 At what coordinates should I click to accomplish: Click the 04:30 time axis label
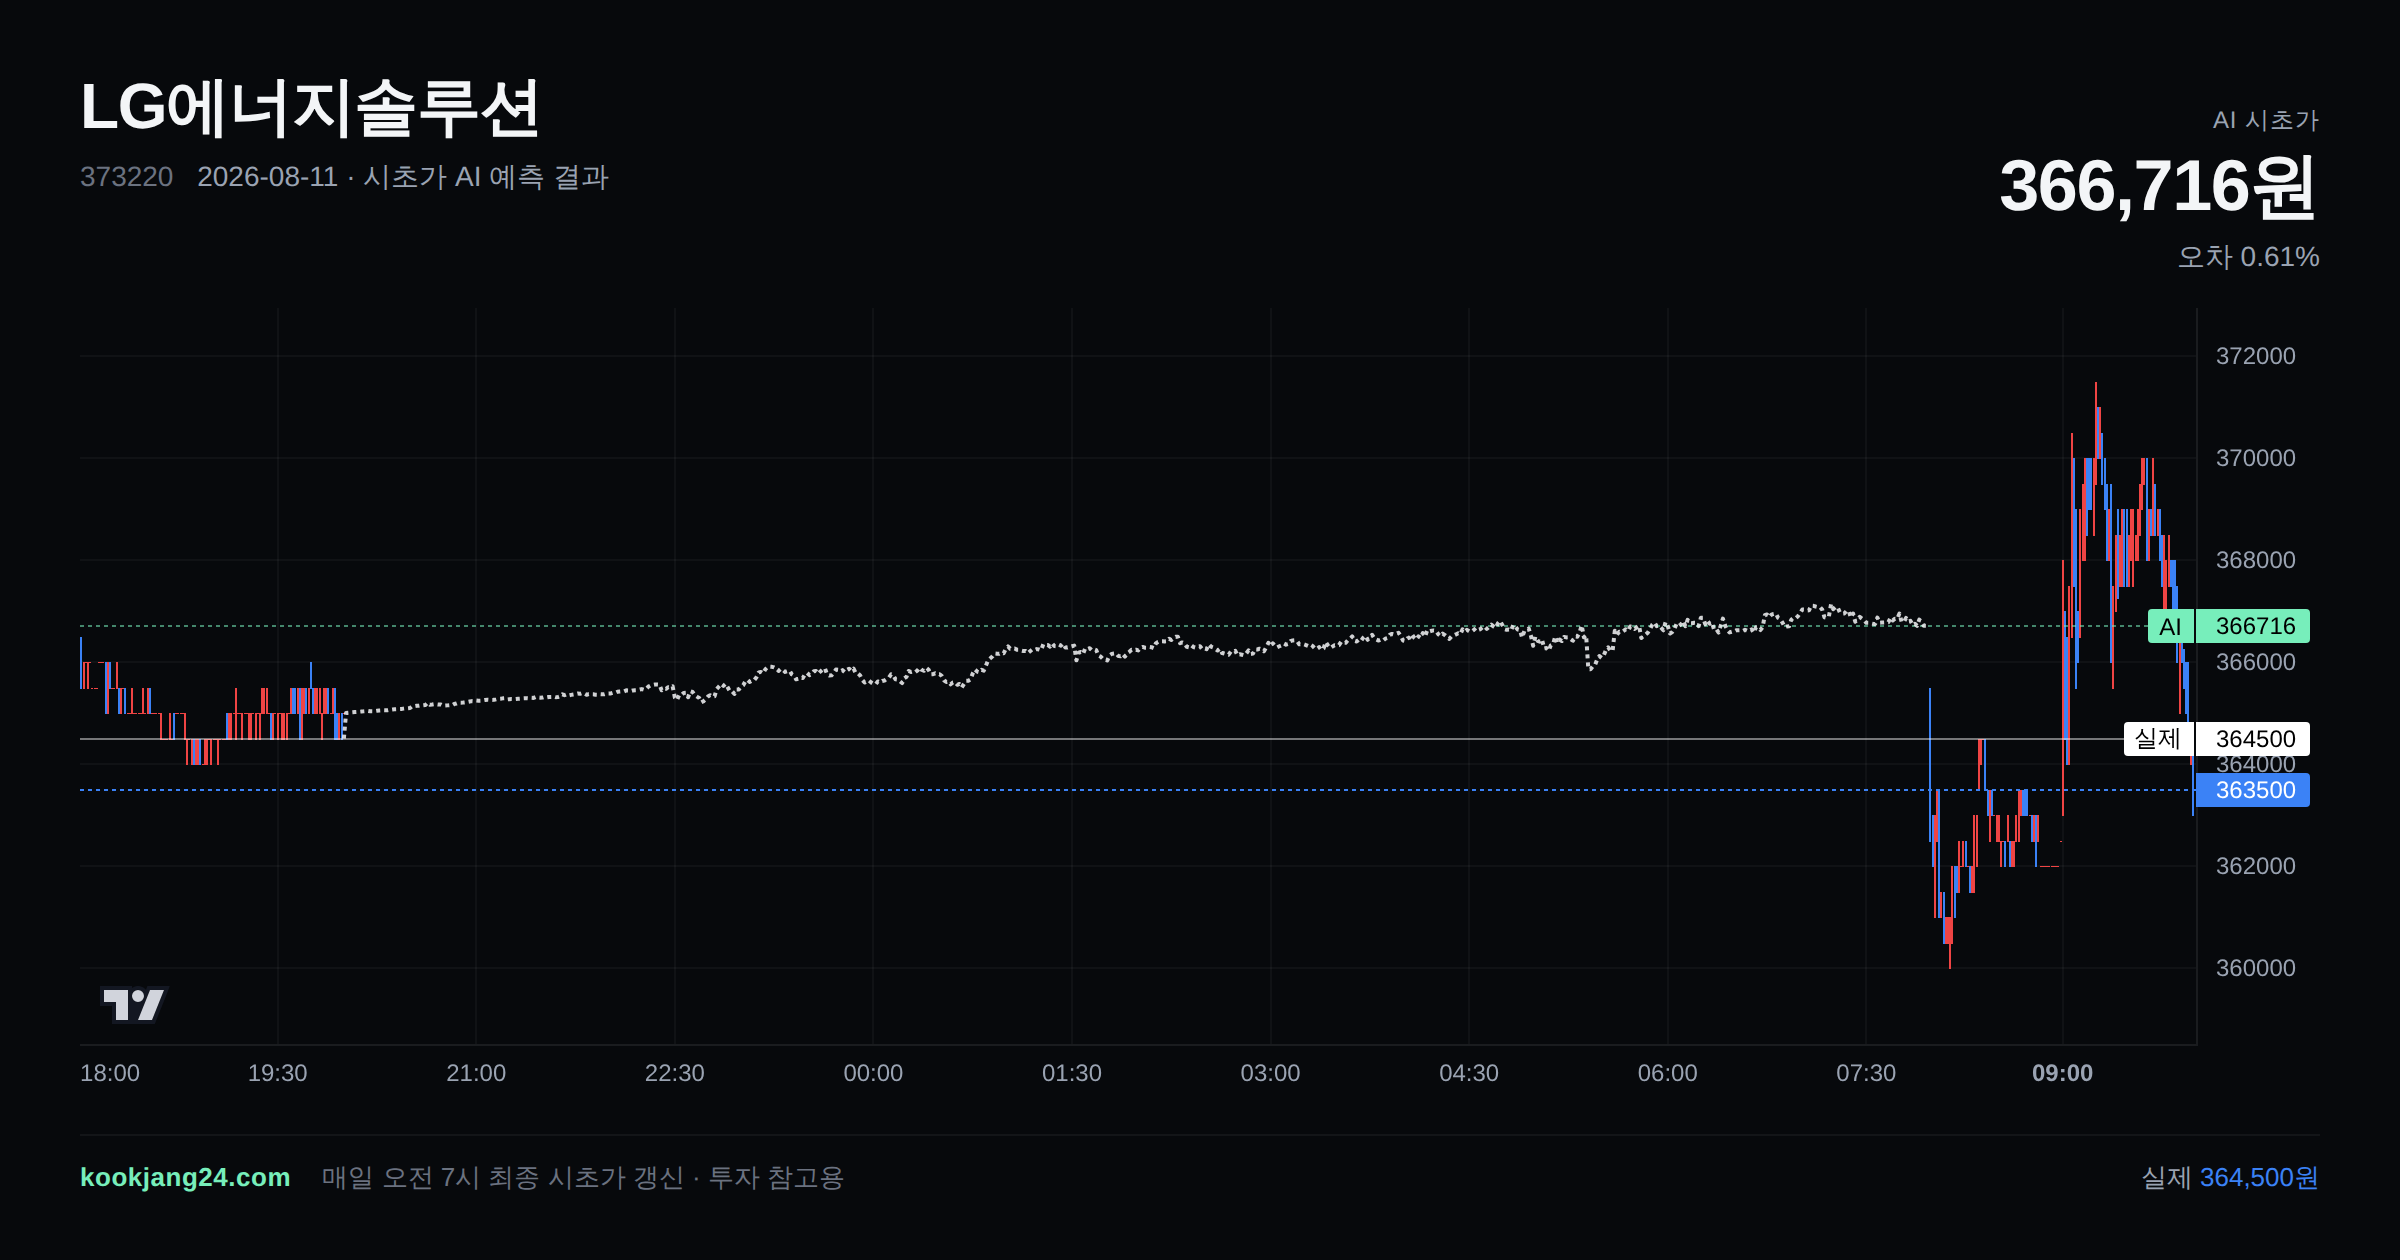pos(1469,1073)
